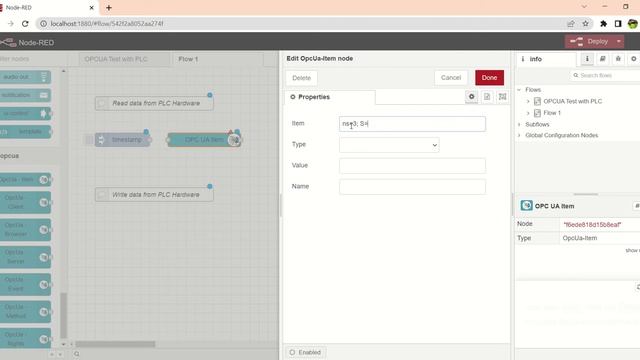
Task: Open the Type dropdown
Action: pyautogui.click(x=389, y=145)
